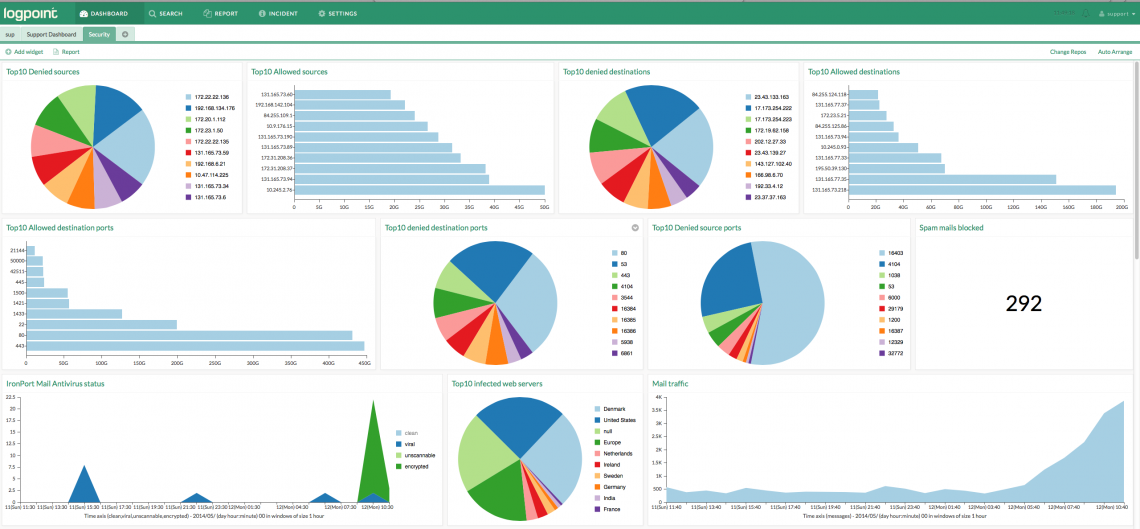
Task: Click the Add widget plus icon
Action: (x=9, y=51)
